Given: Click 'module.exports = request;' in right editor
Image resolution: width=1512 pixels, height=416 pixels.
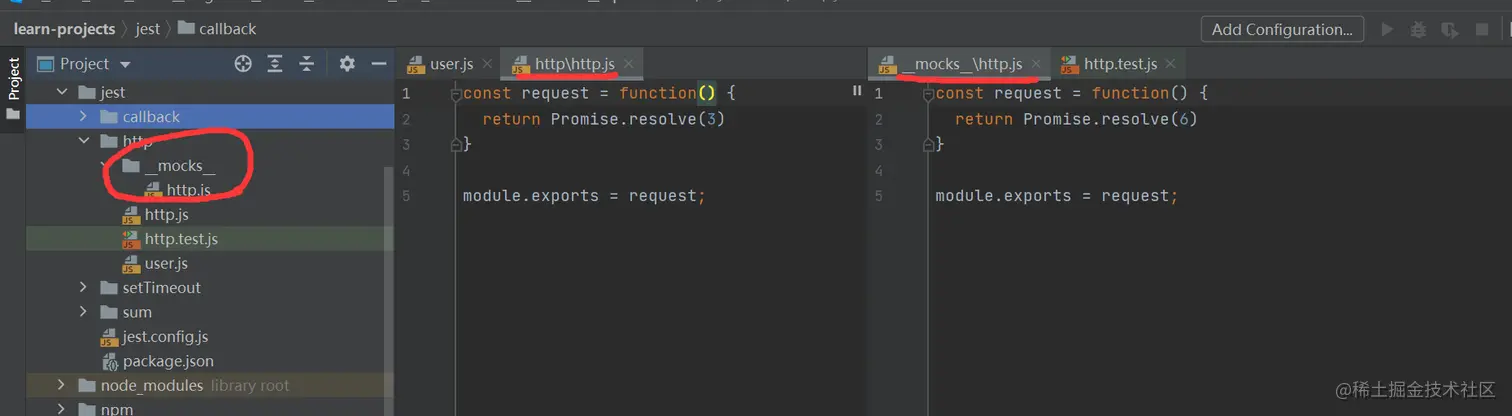Looking at the screenshot, I should point(1057,196).
